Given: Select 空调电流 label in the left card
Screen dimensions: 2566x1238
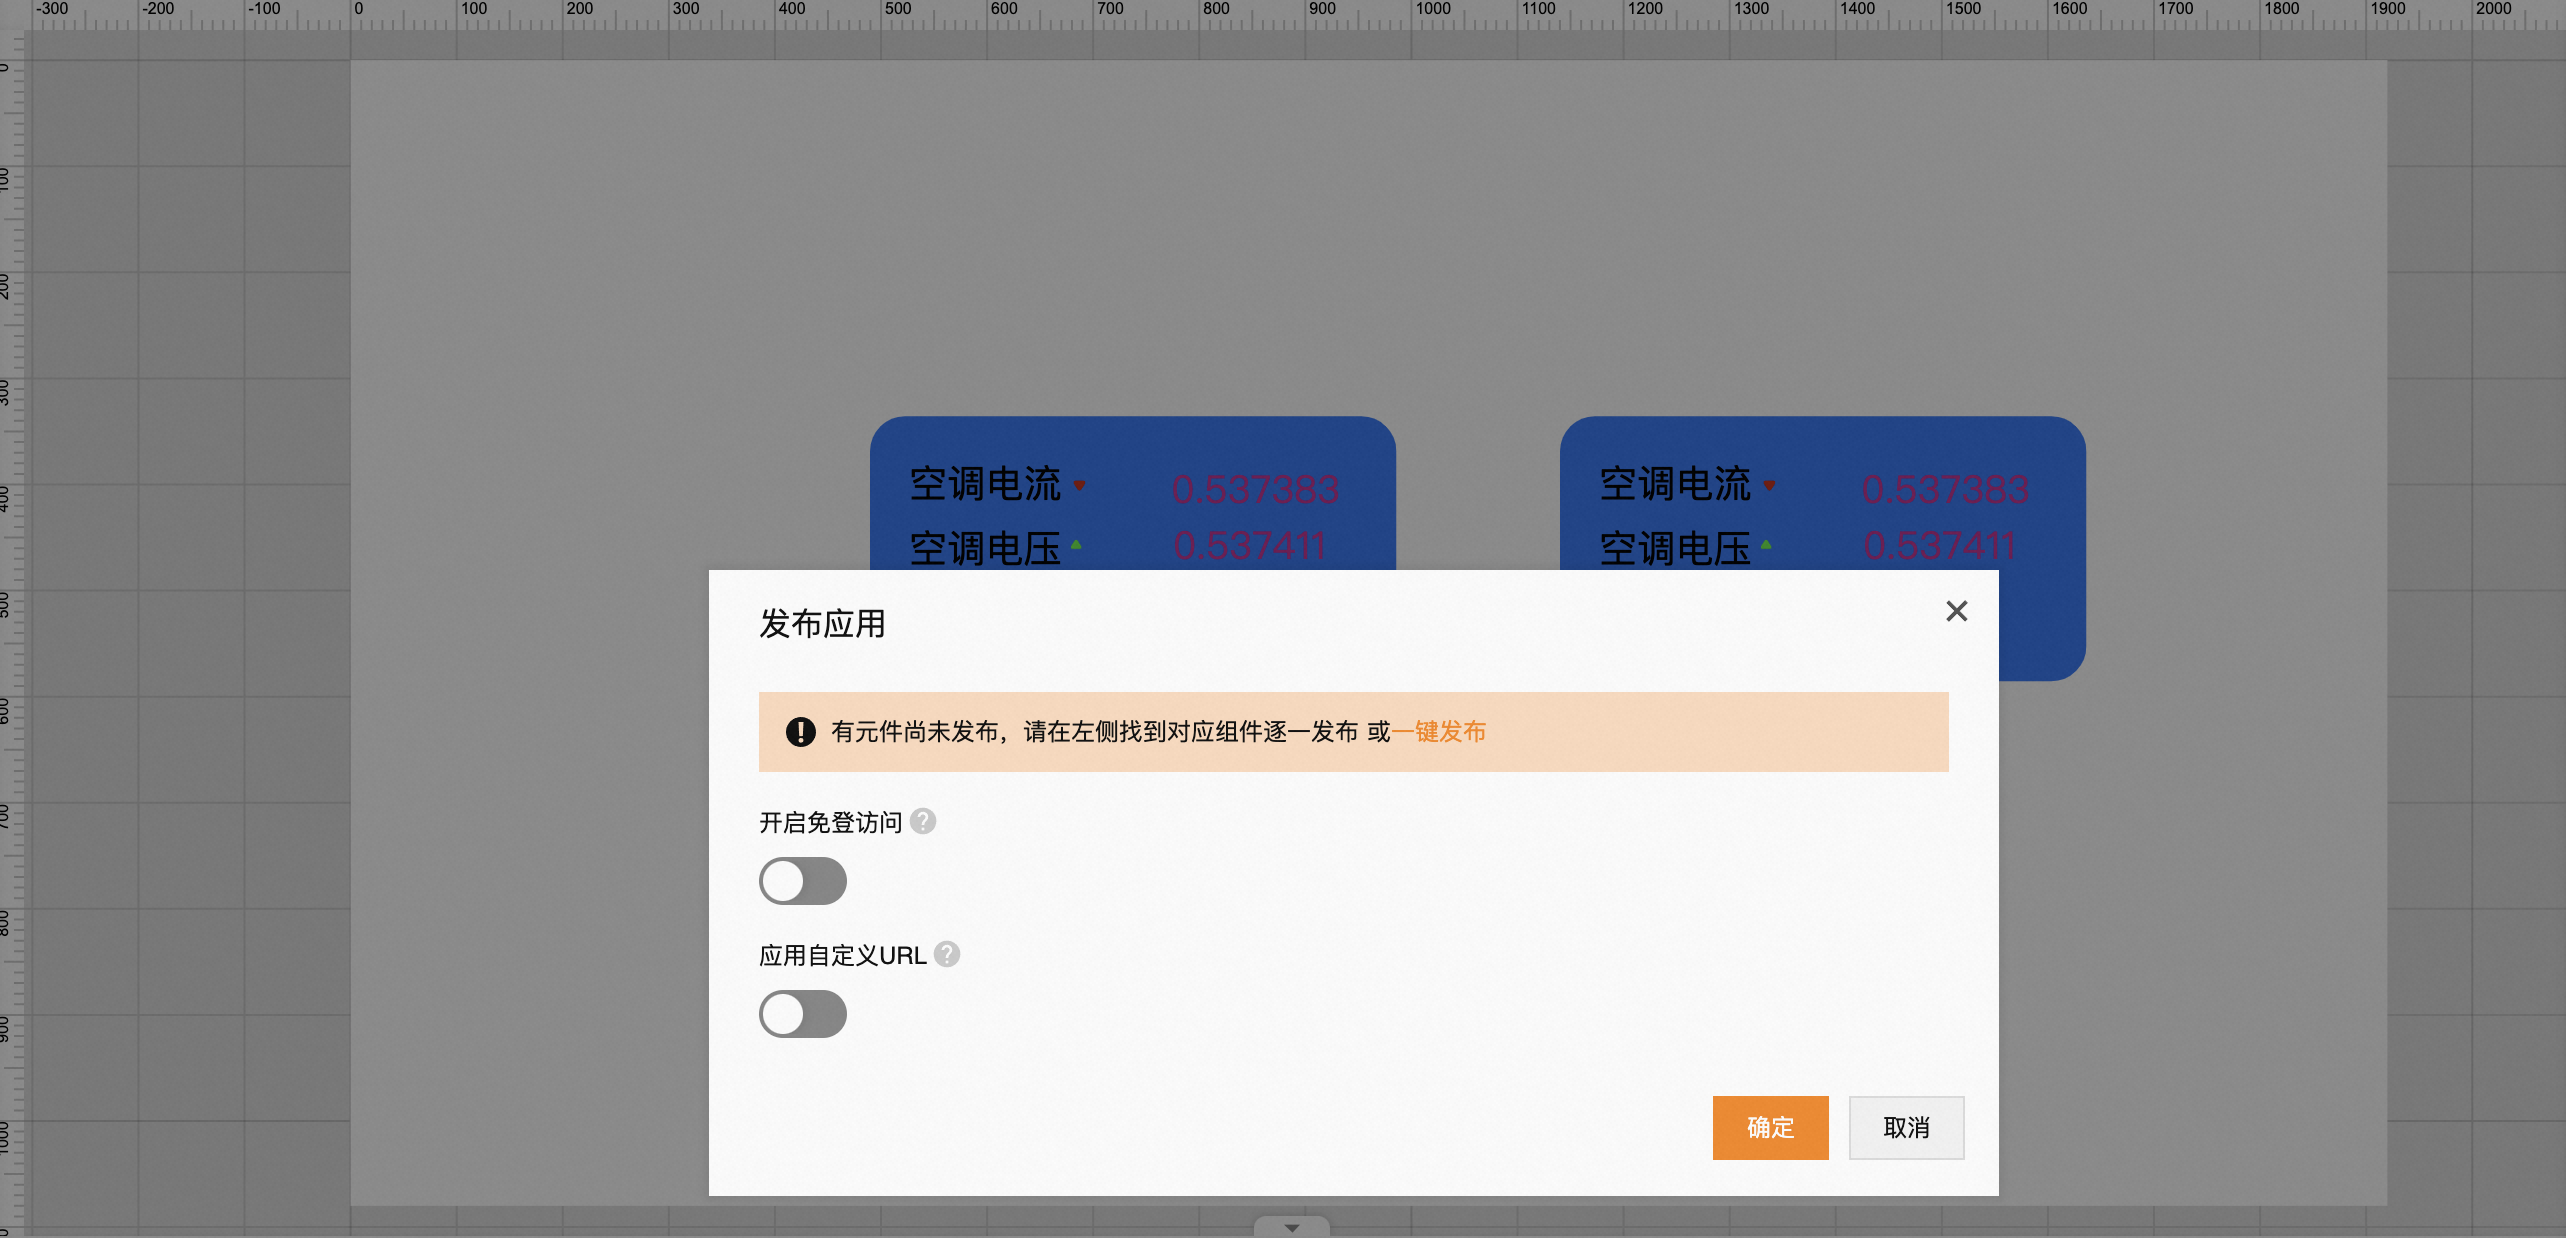Looking at the screenshot, I should (985, 485).
